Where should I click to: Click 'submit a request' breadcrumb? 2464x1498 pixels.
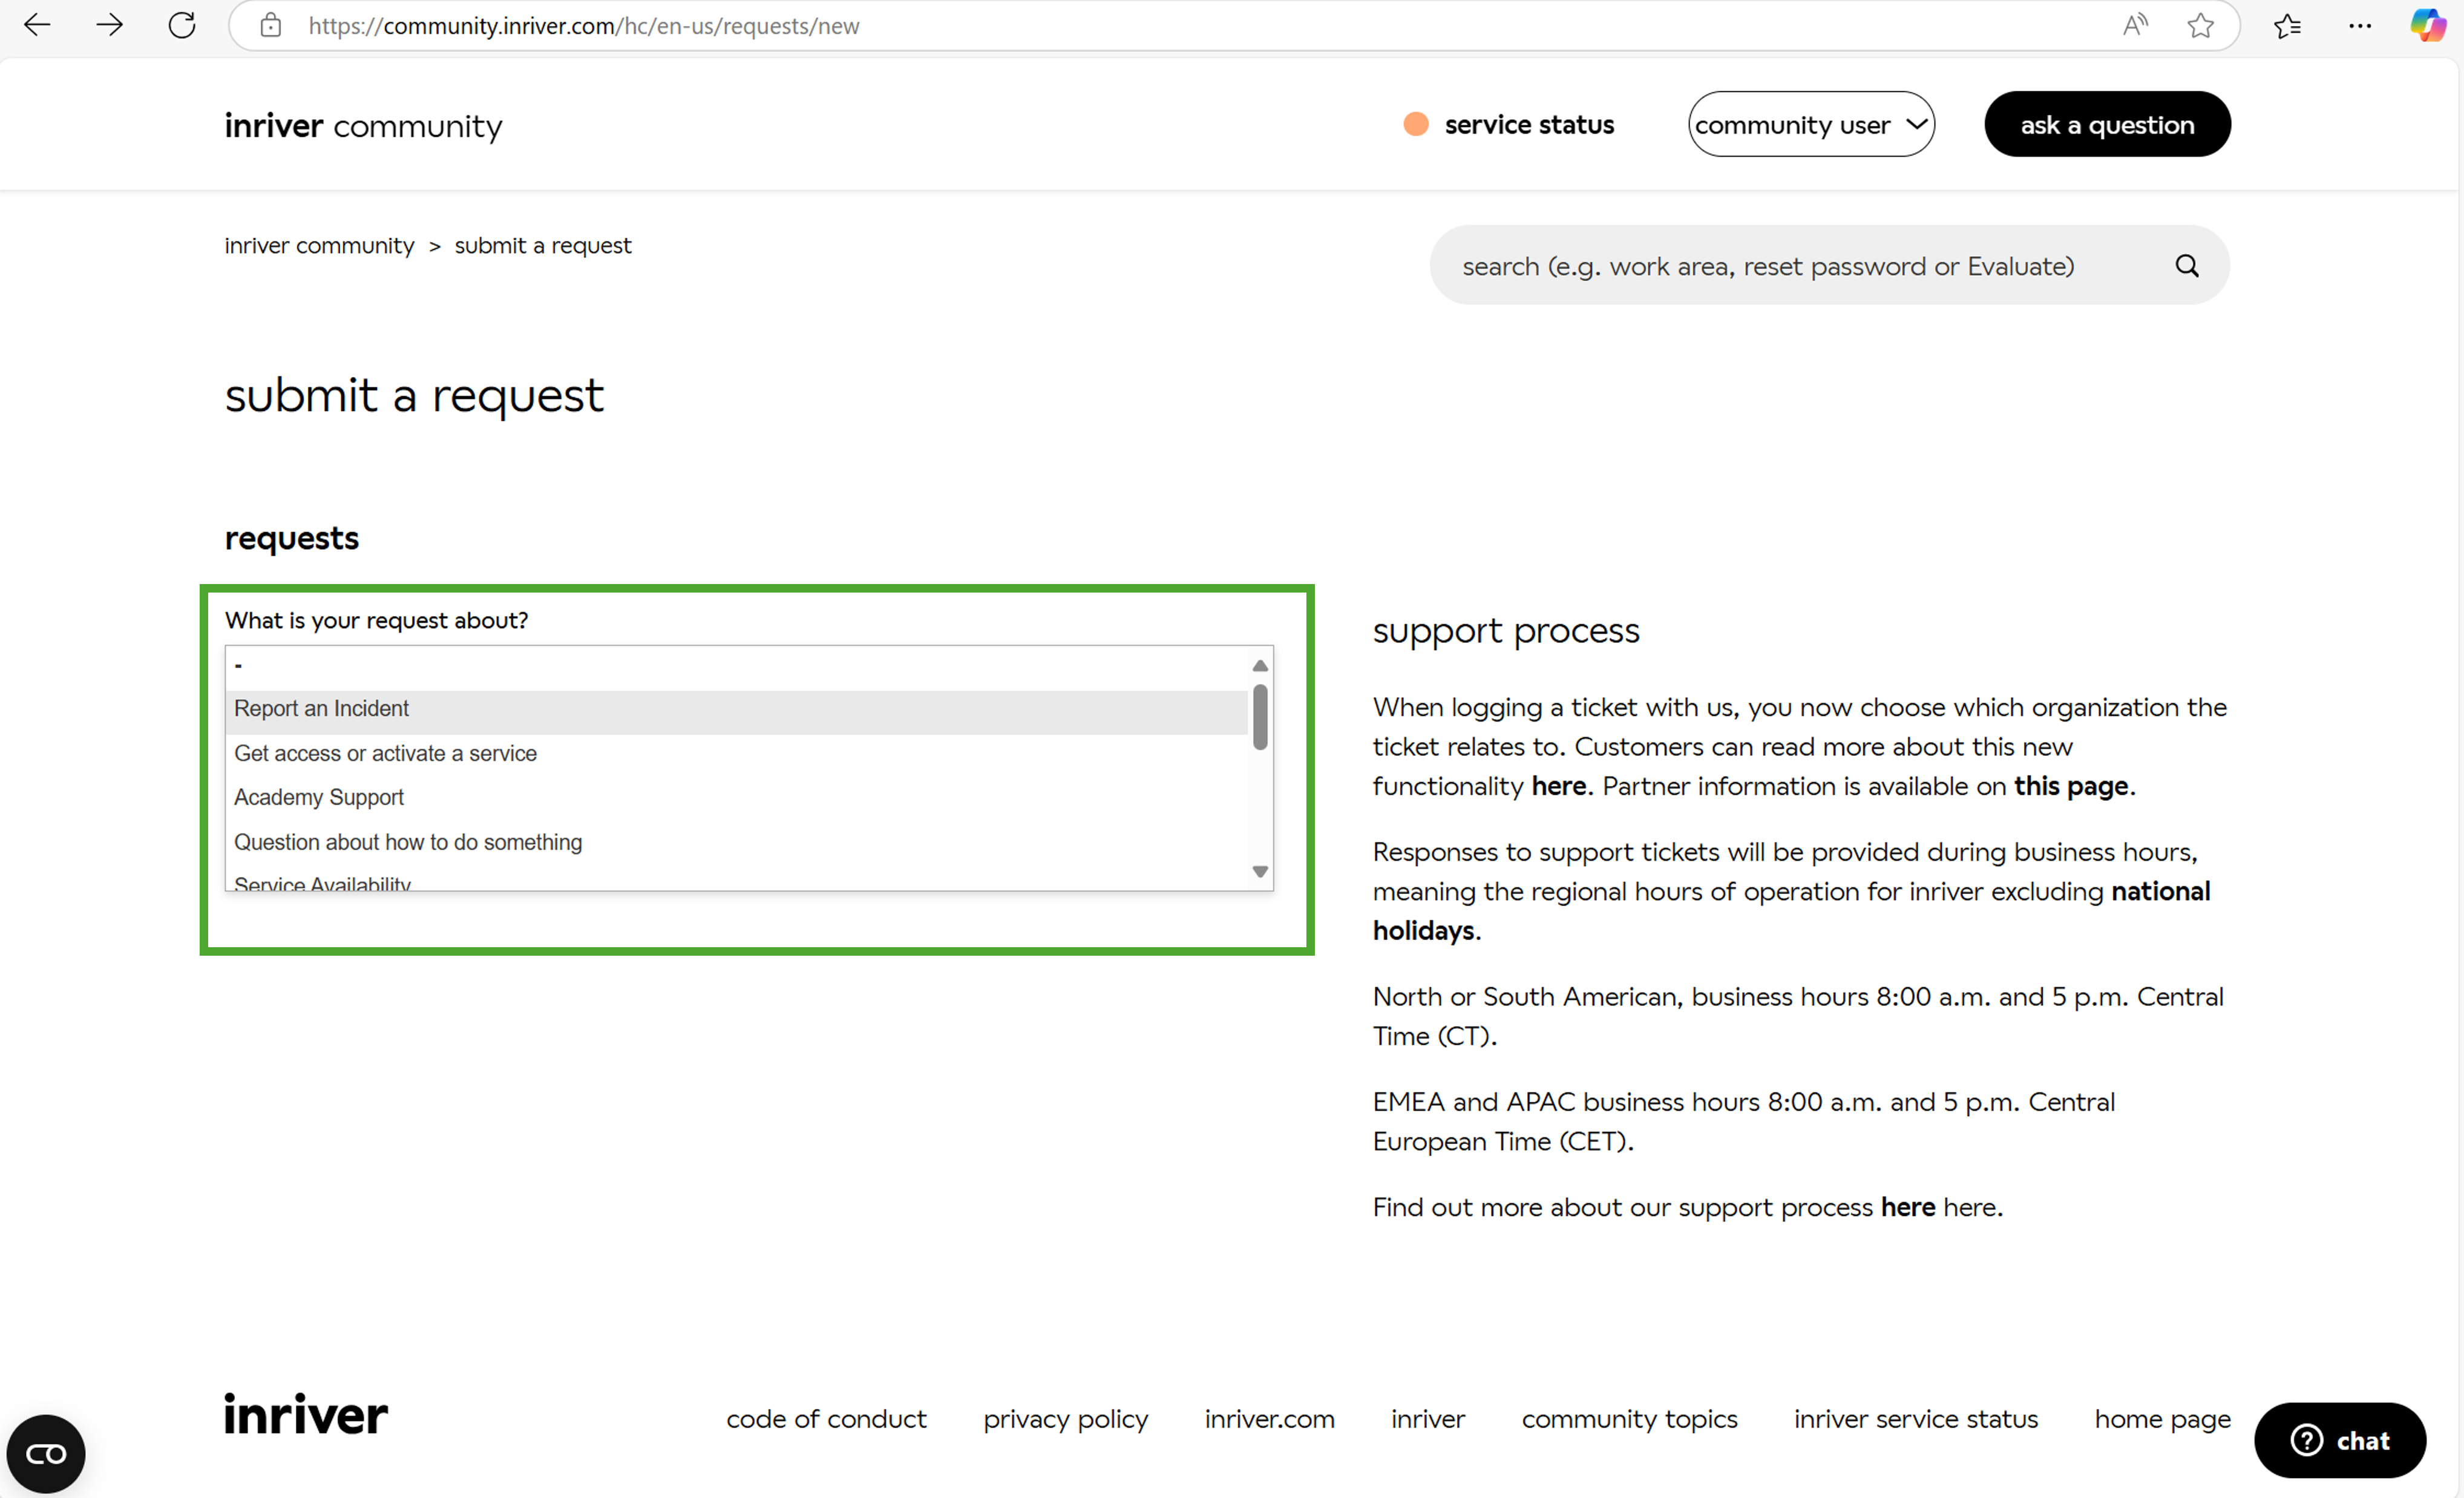(x=543, y=246)
